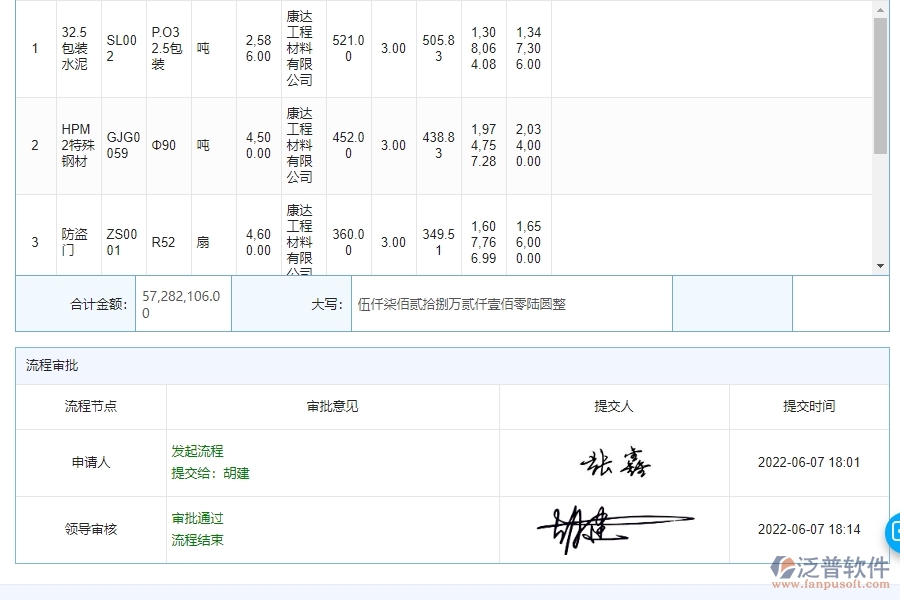The width and height of the screenshot is (900, 600).
Task: Expand the 流程节点 column header
Action: pos(90,407)
